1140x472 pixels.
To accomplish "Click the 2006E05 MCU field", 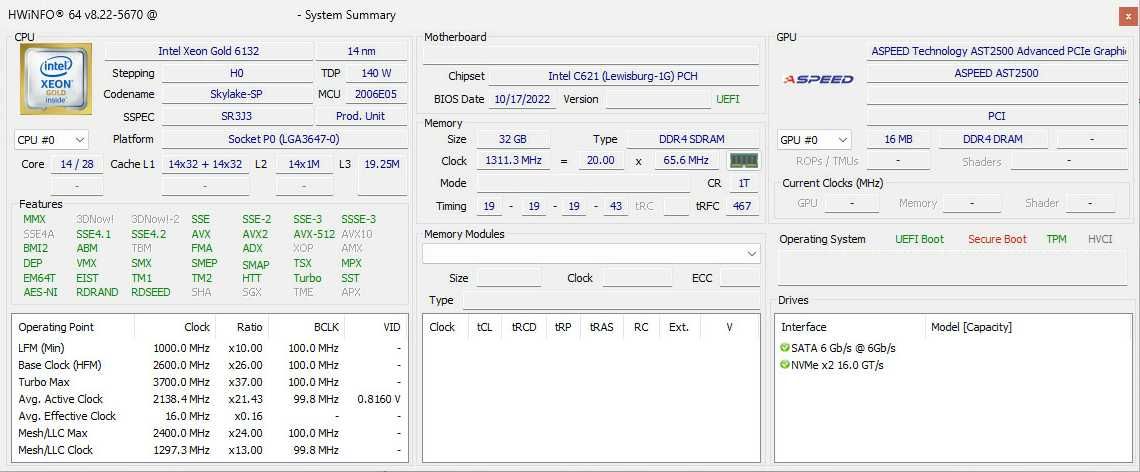I will click(376, 95).
